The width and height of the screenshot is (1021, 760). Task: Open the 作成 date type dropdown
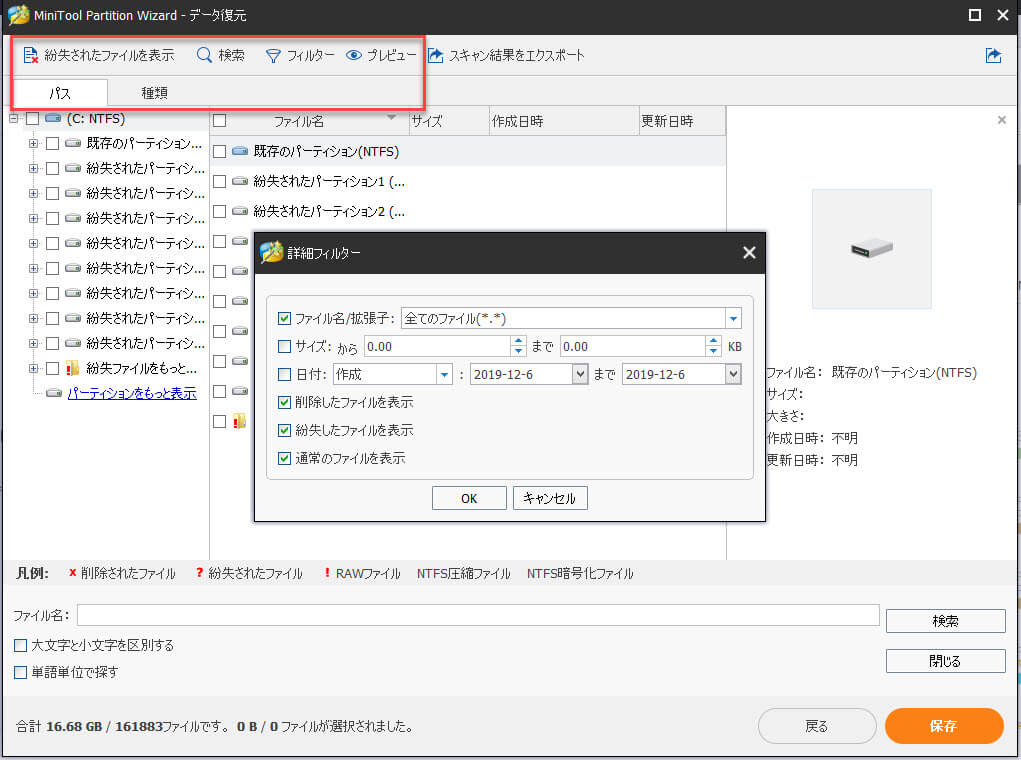(444, 374)
